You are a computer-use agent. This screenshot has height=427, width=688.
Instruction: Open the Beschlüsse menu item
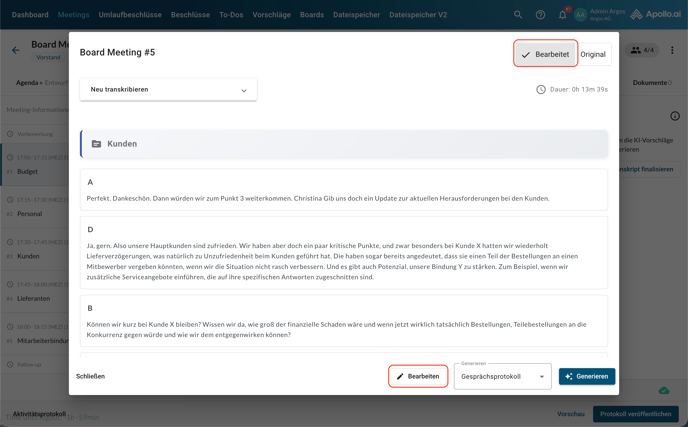[x=190, y=15]
